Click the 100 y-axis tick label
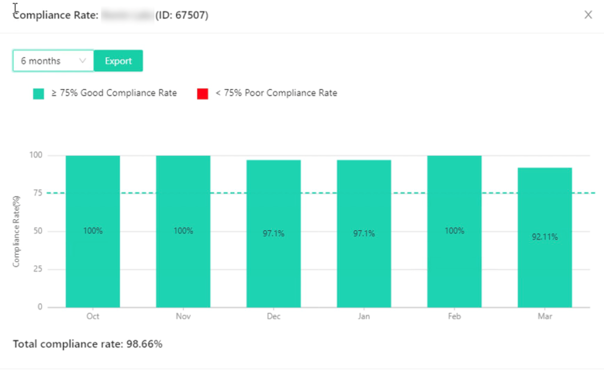This screenshot has height=372, width=604. click(x=36, y=155)
